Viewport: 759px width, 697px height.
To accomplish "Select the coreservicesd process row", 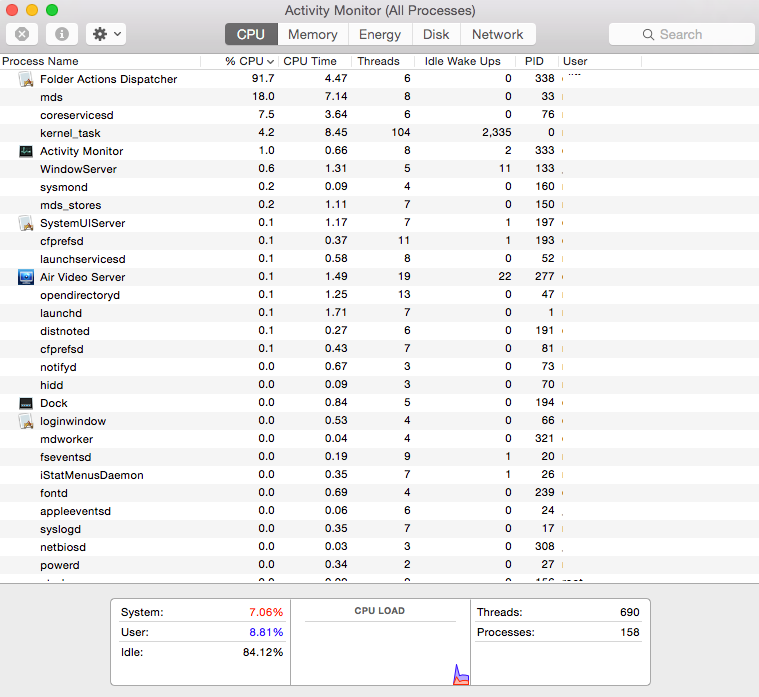I will (380, 115).
